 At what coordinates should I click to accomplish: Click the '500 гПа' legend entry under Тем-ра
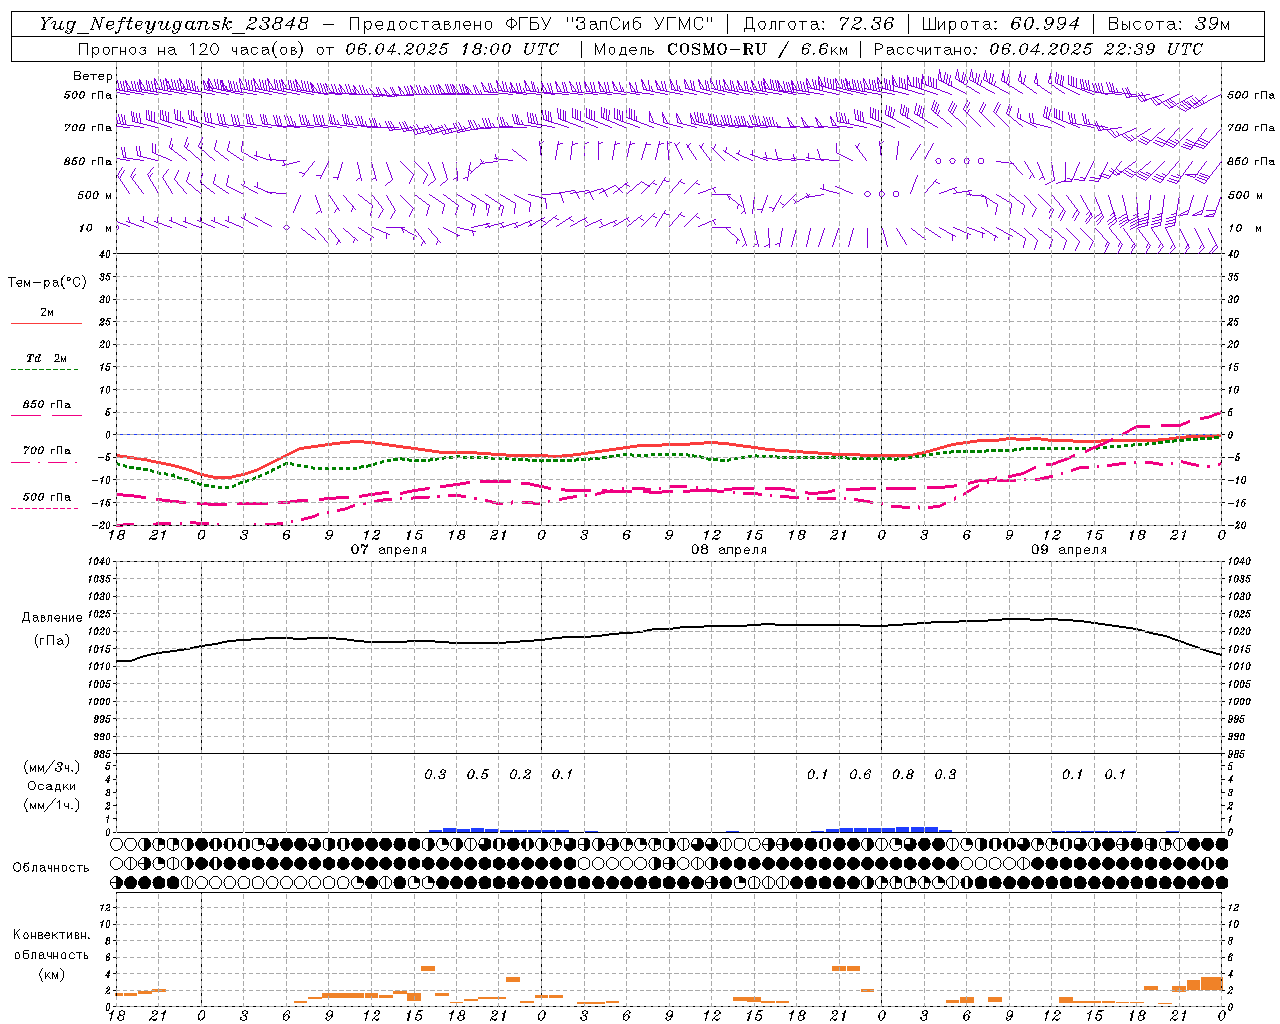47,497
